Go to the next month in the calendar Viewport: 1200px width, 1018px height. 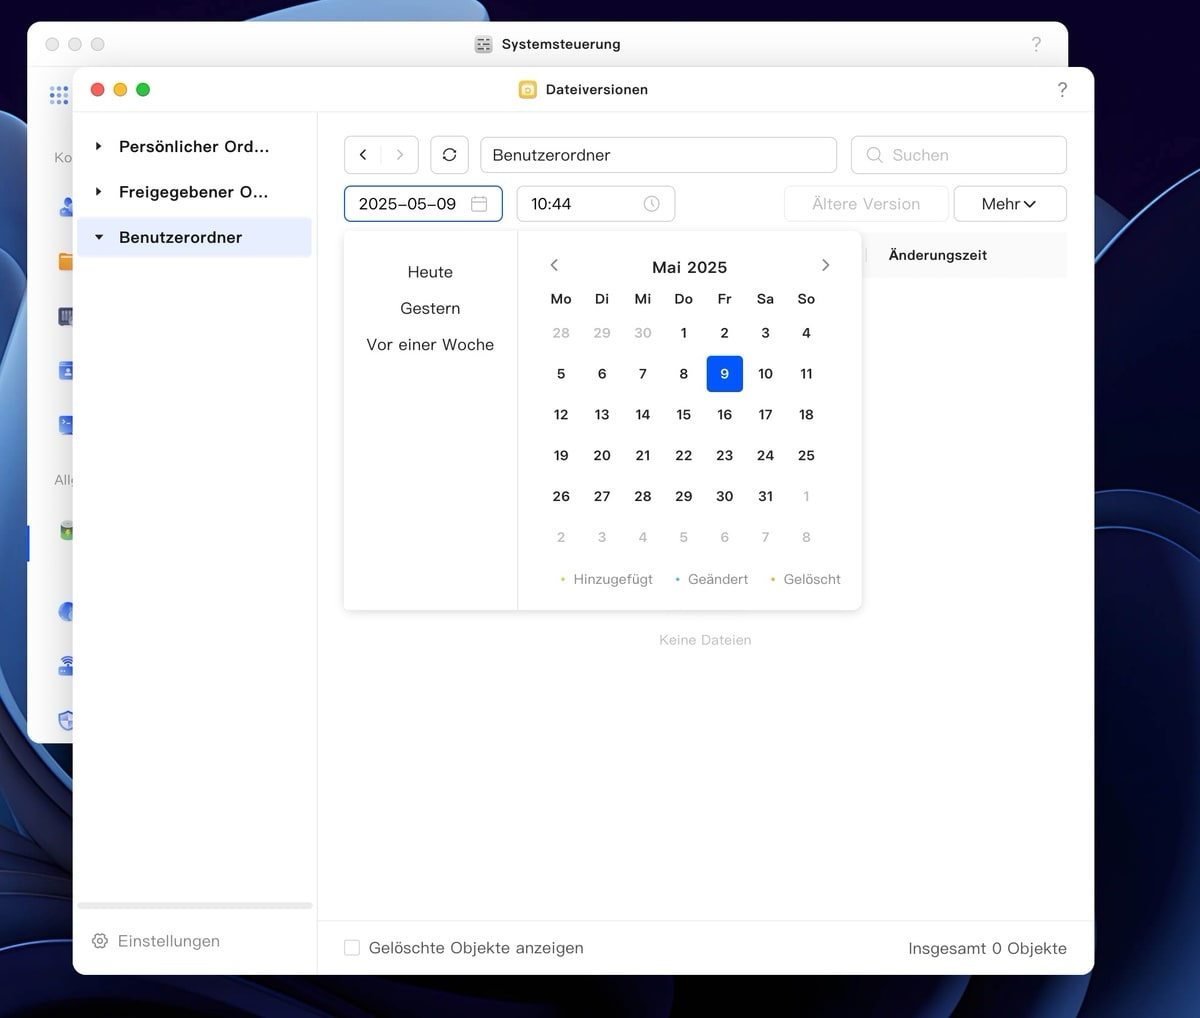click(825, 266)
